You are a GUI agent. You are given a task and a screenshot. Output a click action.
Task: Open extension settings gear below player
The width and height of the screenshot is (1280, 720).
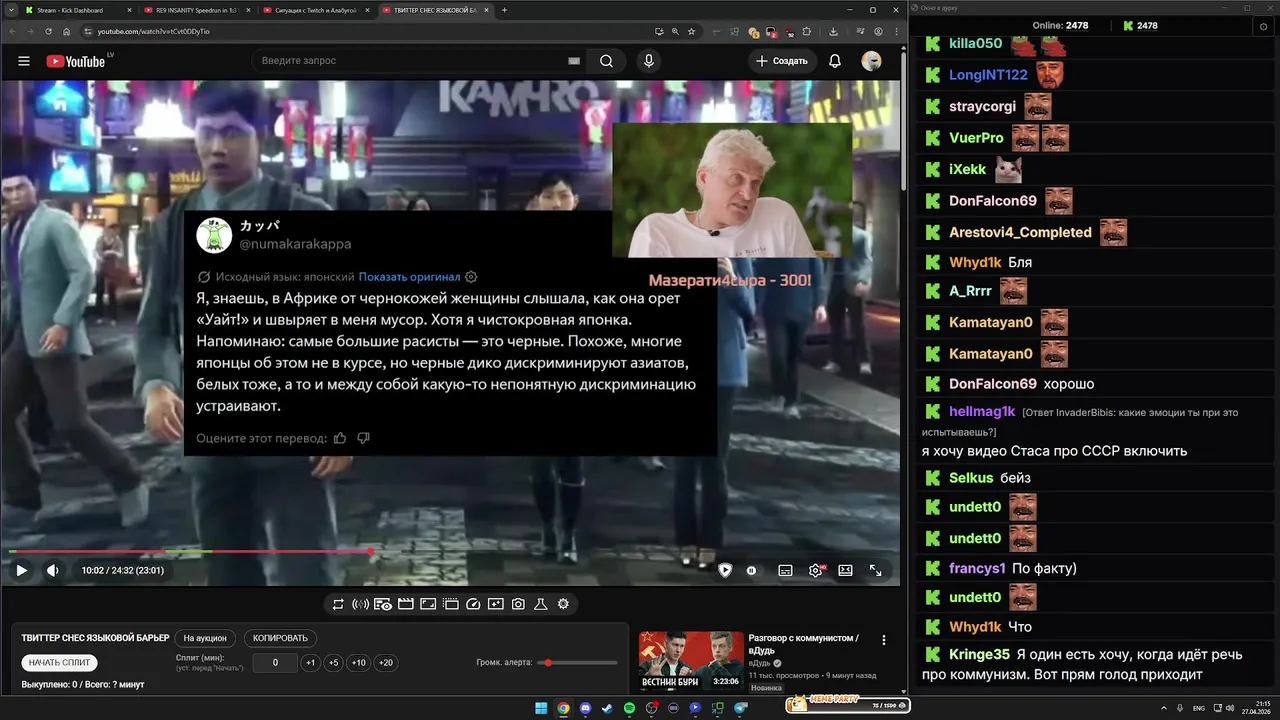[x=563, y=604]
